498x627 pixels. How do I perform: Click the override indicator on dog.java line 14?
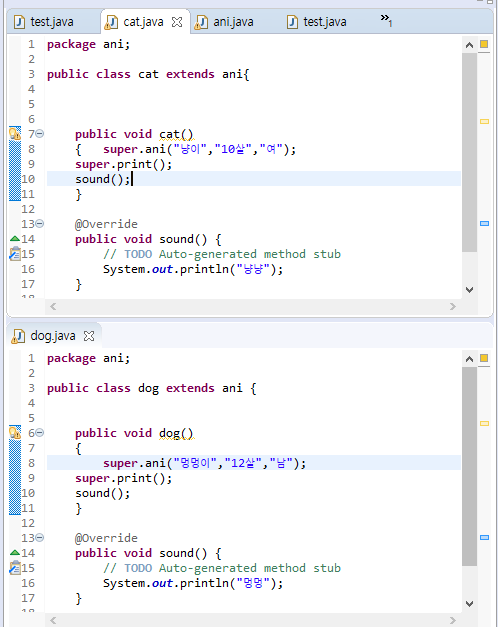(15, 553)
